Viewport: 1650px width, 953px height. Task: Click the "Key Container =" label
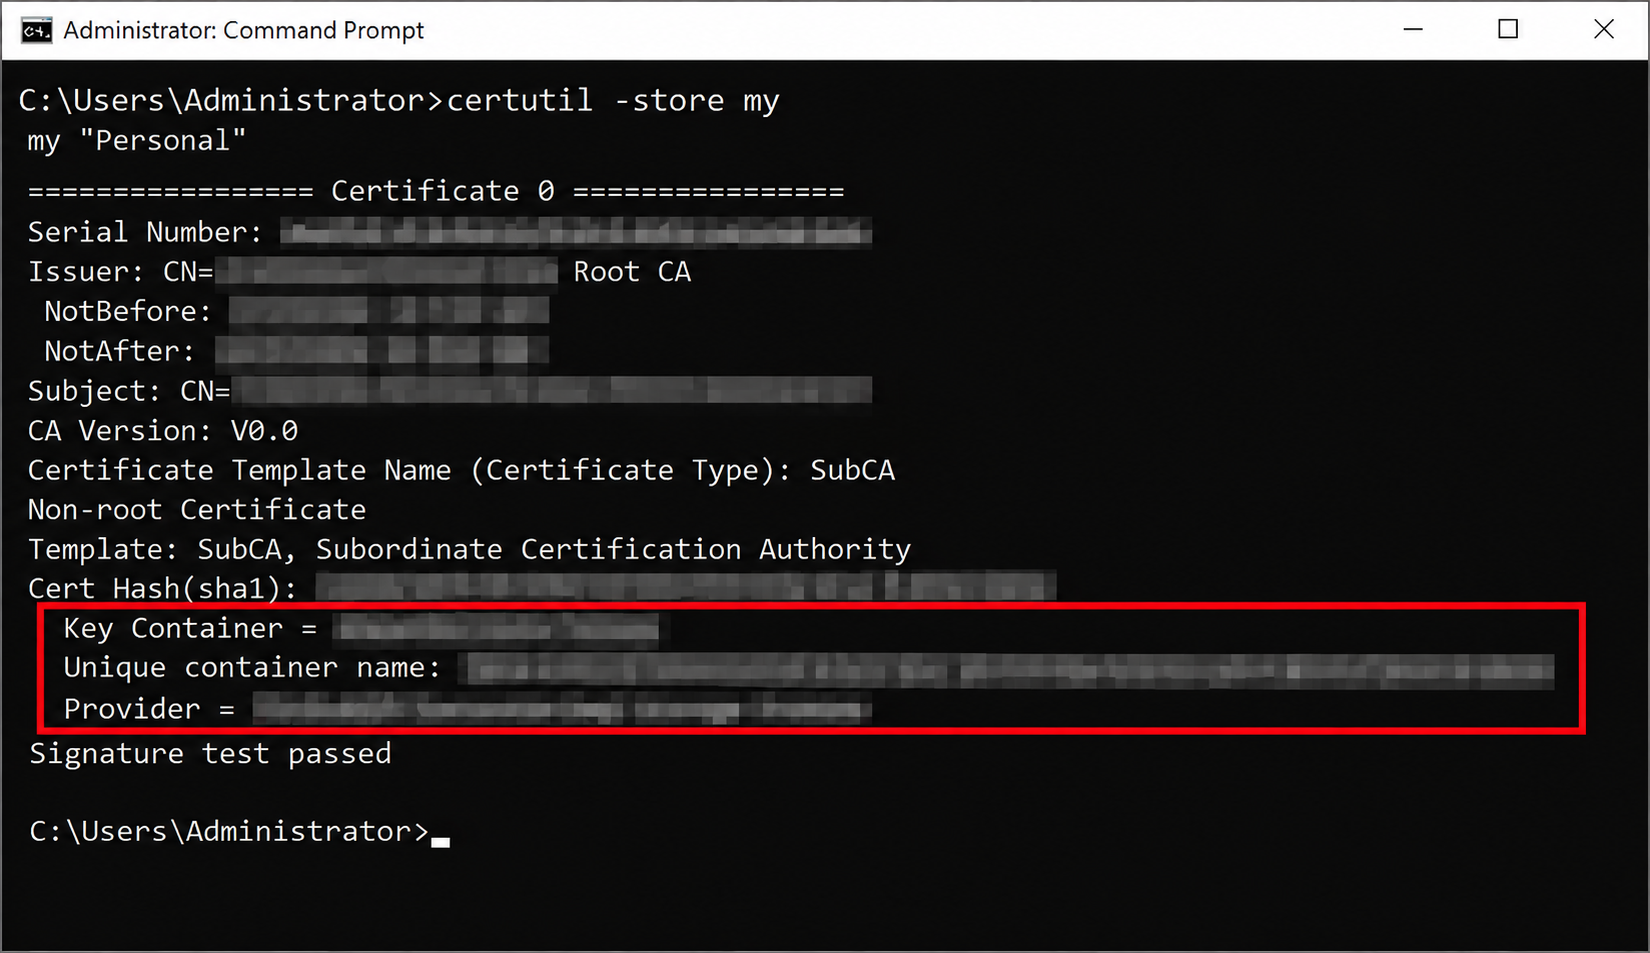click(x=190, y=629)
